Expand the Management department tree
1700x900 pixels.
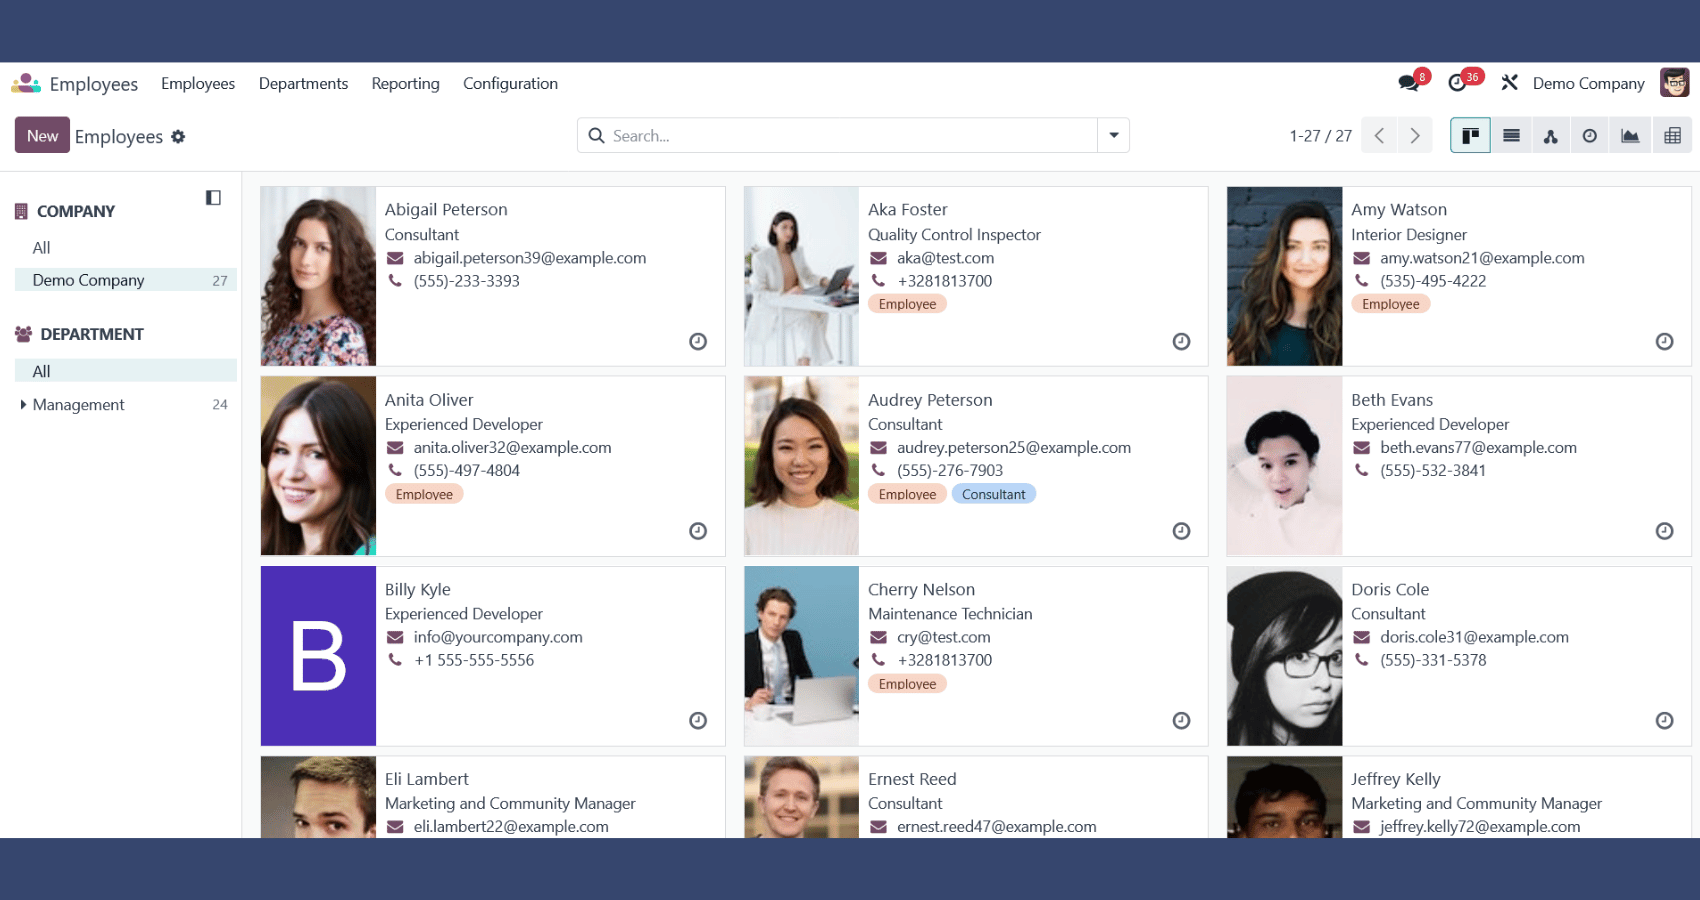[23, 405]
